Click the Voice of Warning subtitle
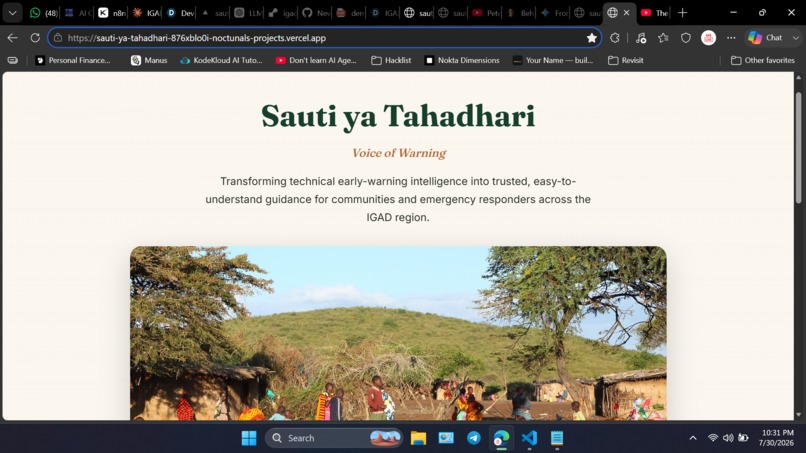 (x=399, y=153)
